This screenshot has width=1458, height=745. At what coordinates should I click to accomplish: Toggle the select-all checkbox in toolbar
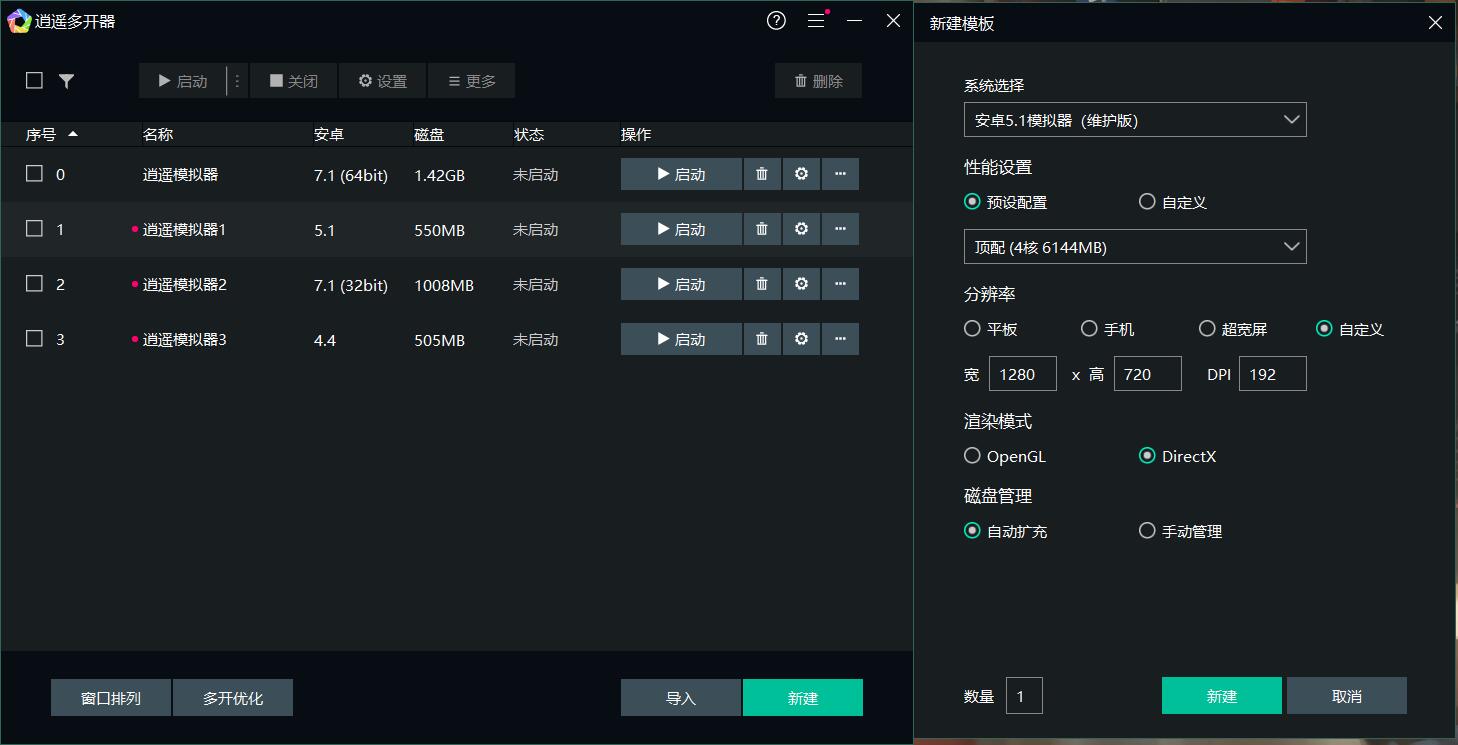click(34, 80)
